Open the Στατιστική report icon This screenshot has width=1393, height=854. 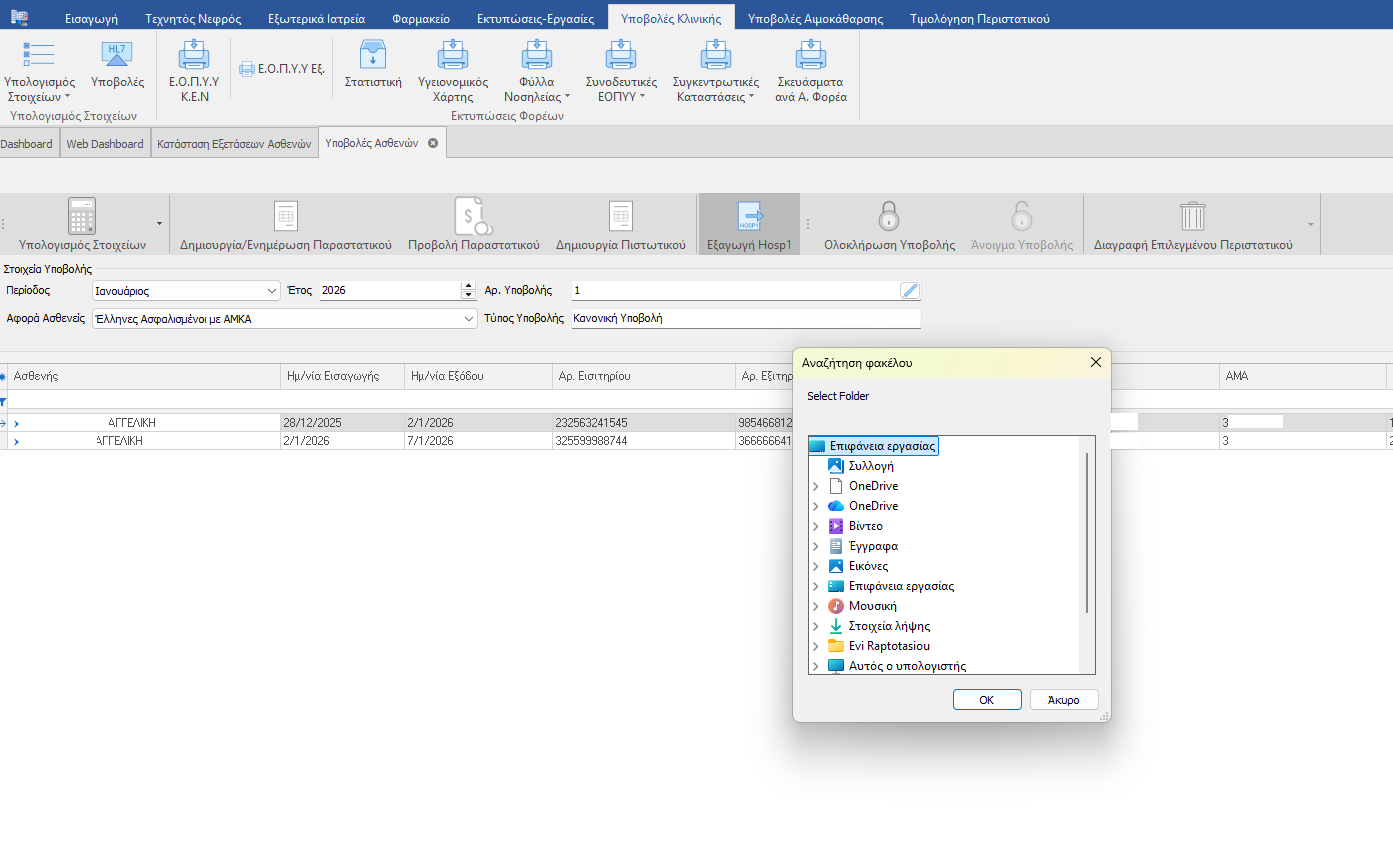click(372, 56)
